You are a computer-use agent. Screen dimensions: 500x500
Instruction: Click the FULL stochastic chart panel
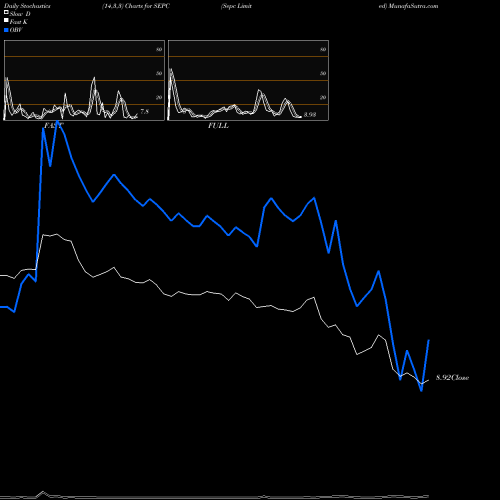(x=248, y=80)
